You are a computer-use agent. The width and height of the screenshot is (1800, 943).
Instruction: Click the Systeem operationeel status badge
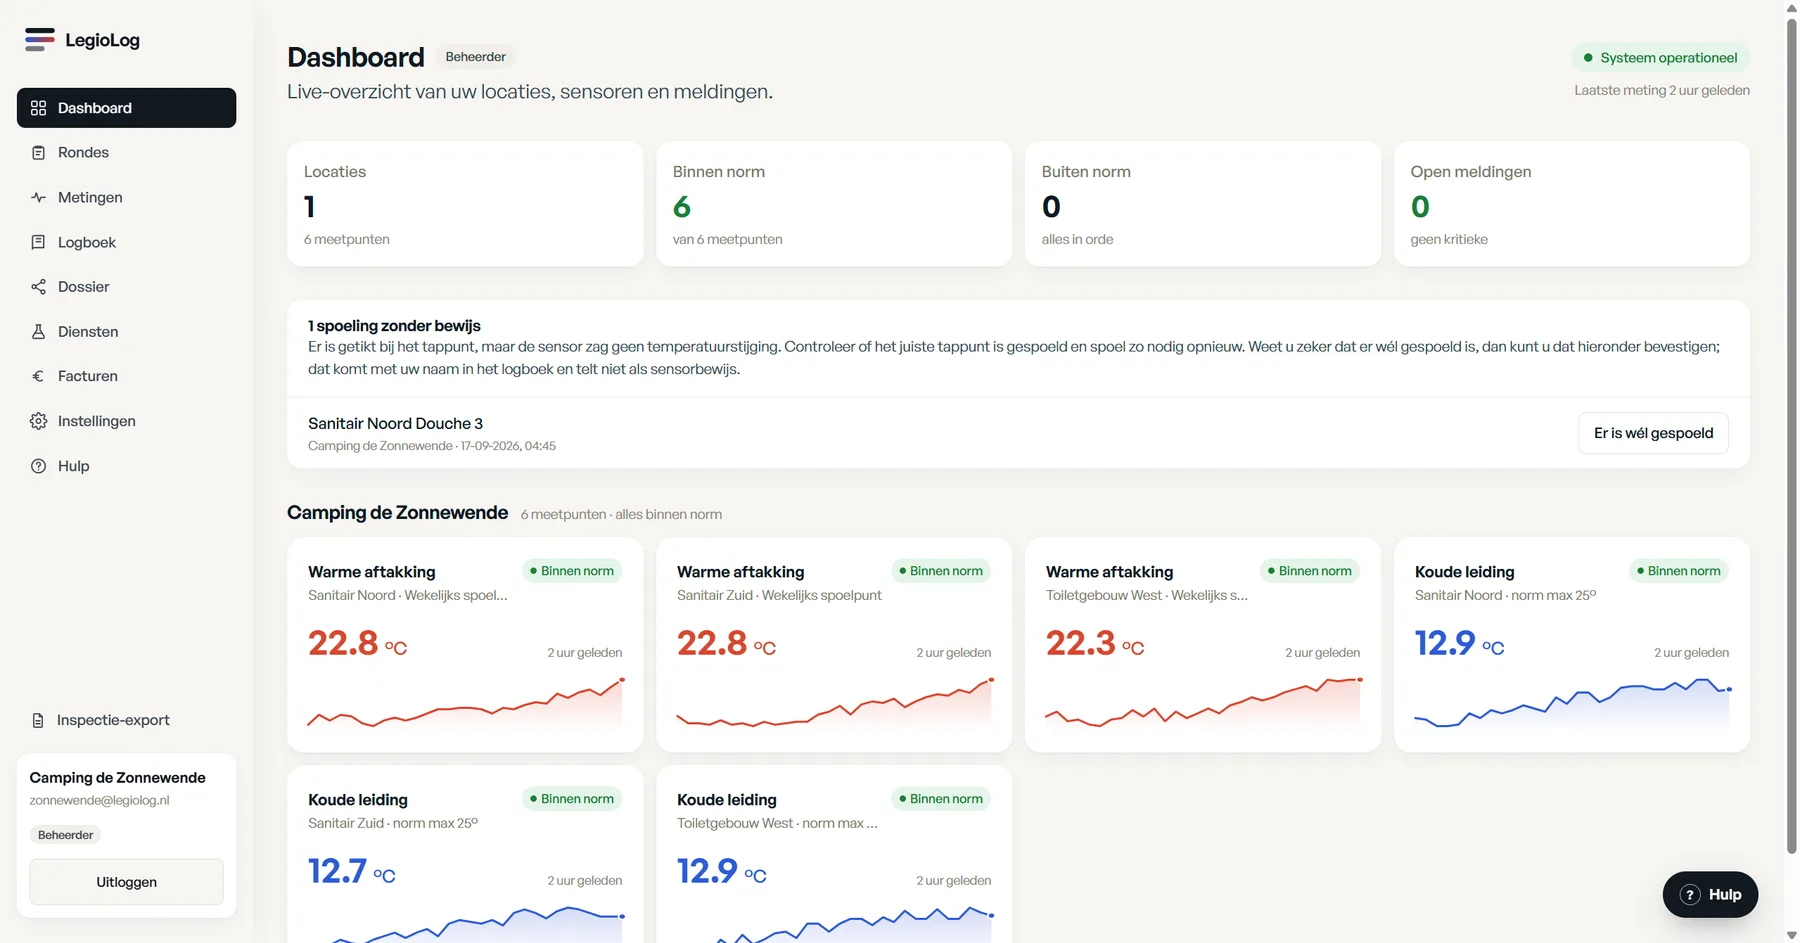point(1661,58)
